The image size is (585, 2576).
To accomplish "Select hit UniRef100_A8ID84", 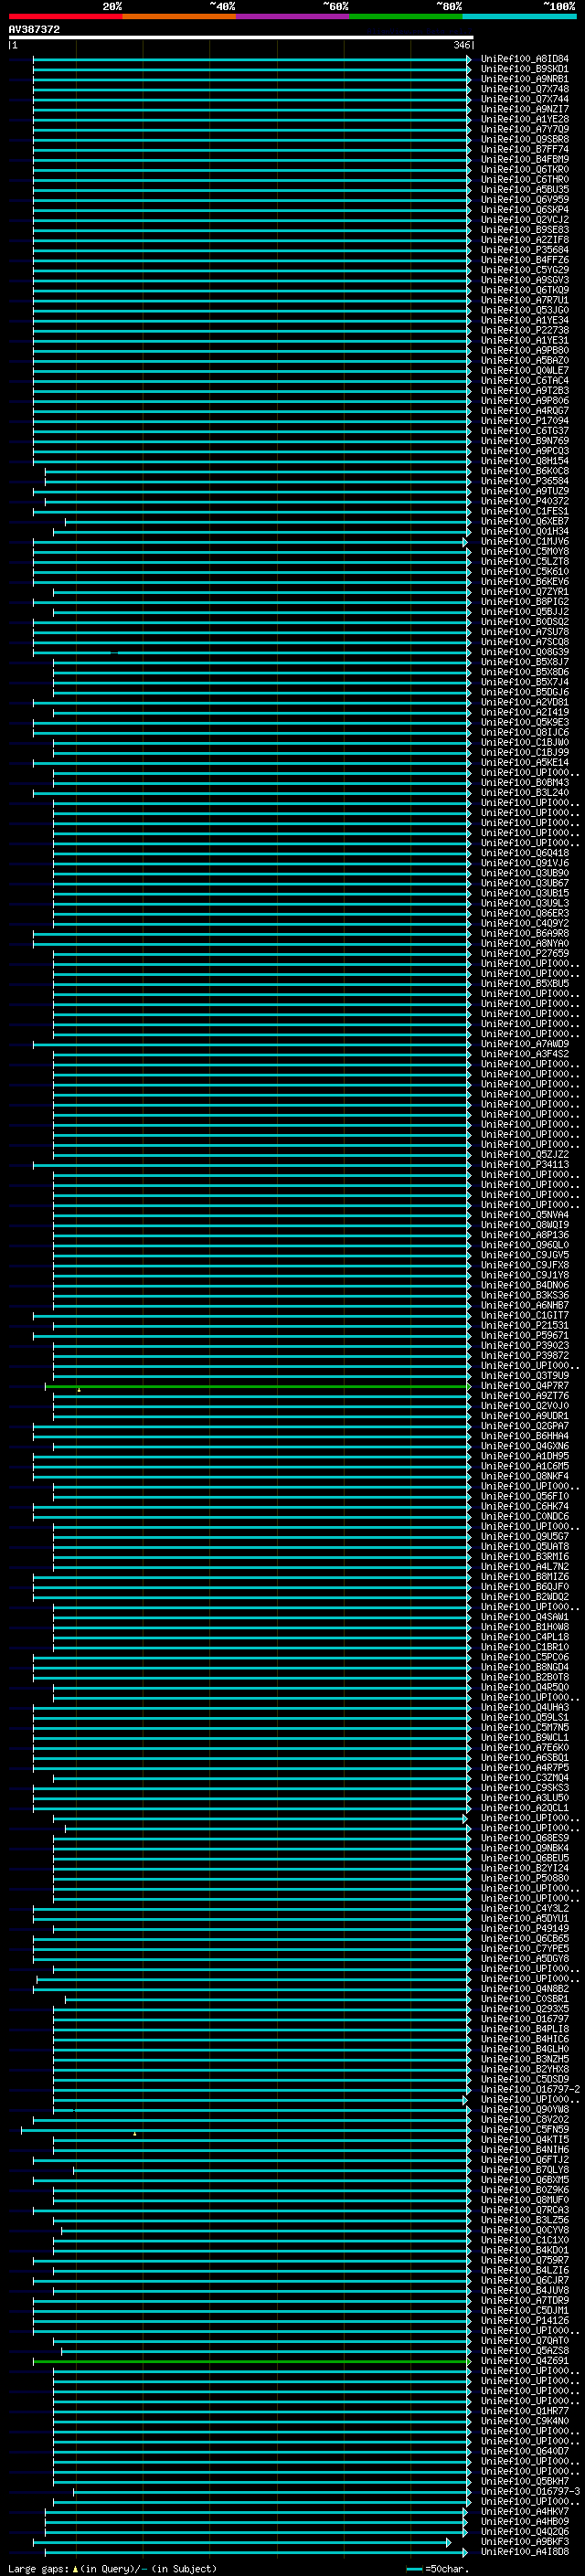I will click(x=524, y=59).
